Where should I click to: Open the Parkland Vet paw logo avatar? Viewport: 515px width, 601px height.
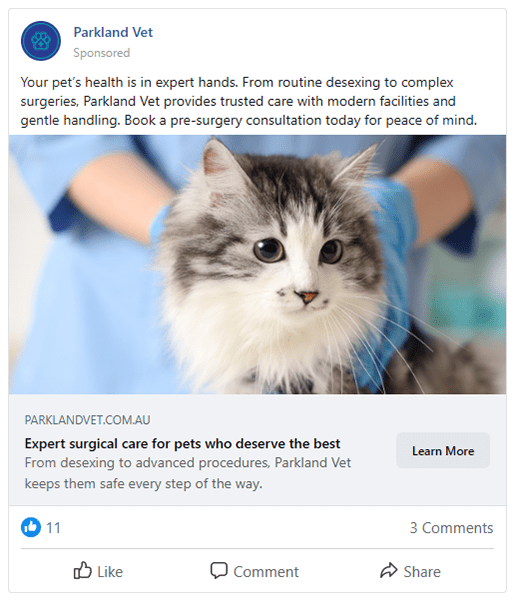coord(41,41)
